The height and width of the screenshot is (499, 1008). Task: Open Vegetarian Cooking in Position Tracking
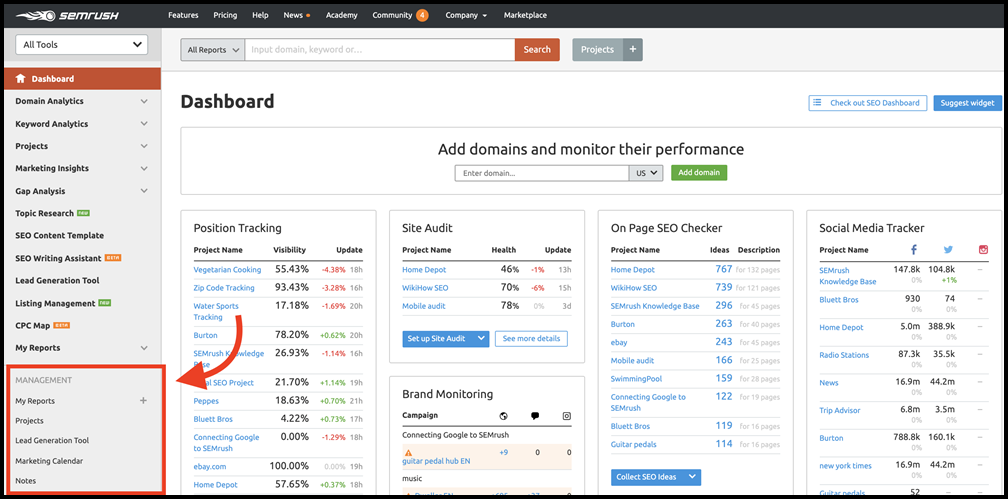(228, 269)
